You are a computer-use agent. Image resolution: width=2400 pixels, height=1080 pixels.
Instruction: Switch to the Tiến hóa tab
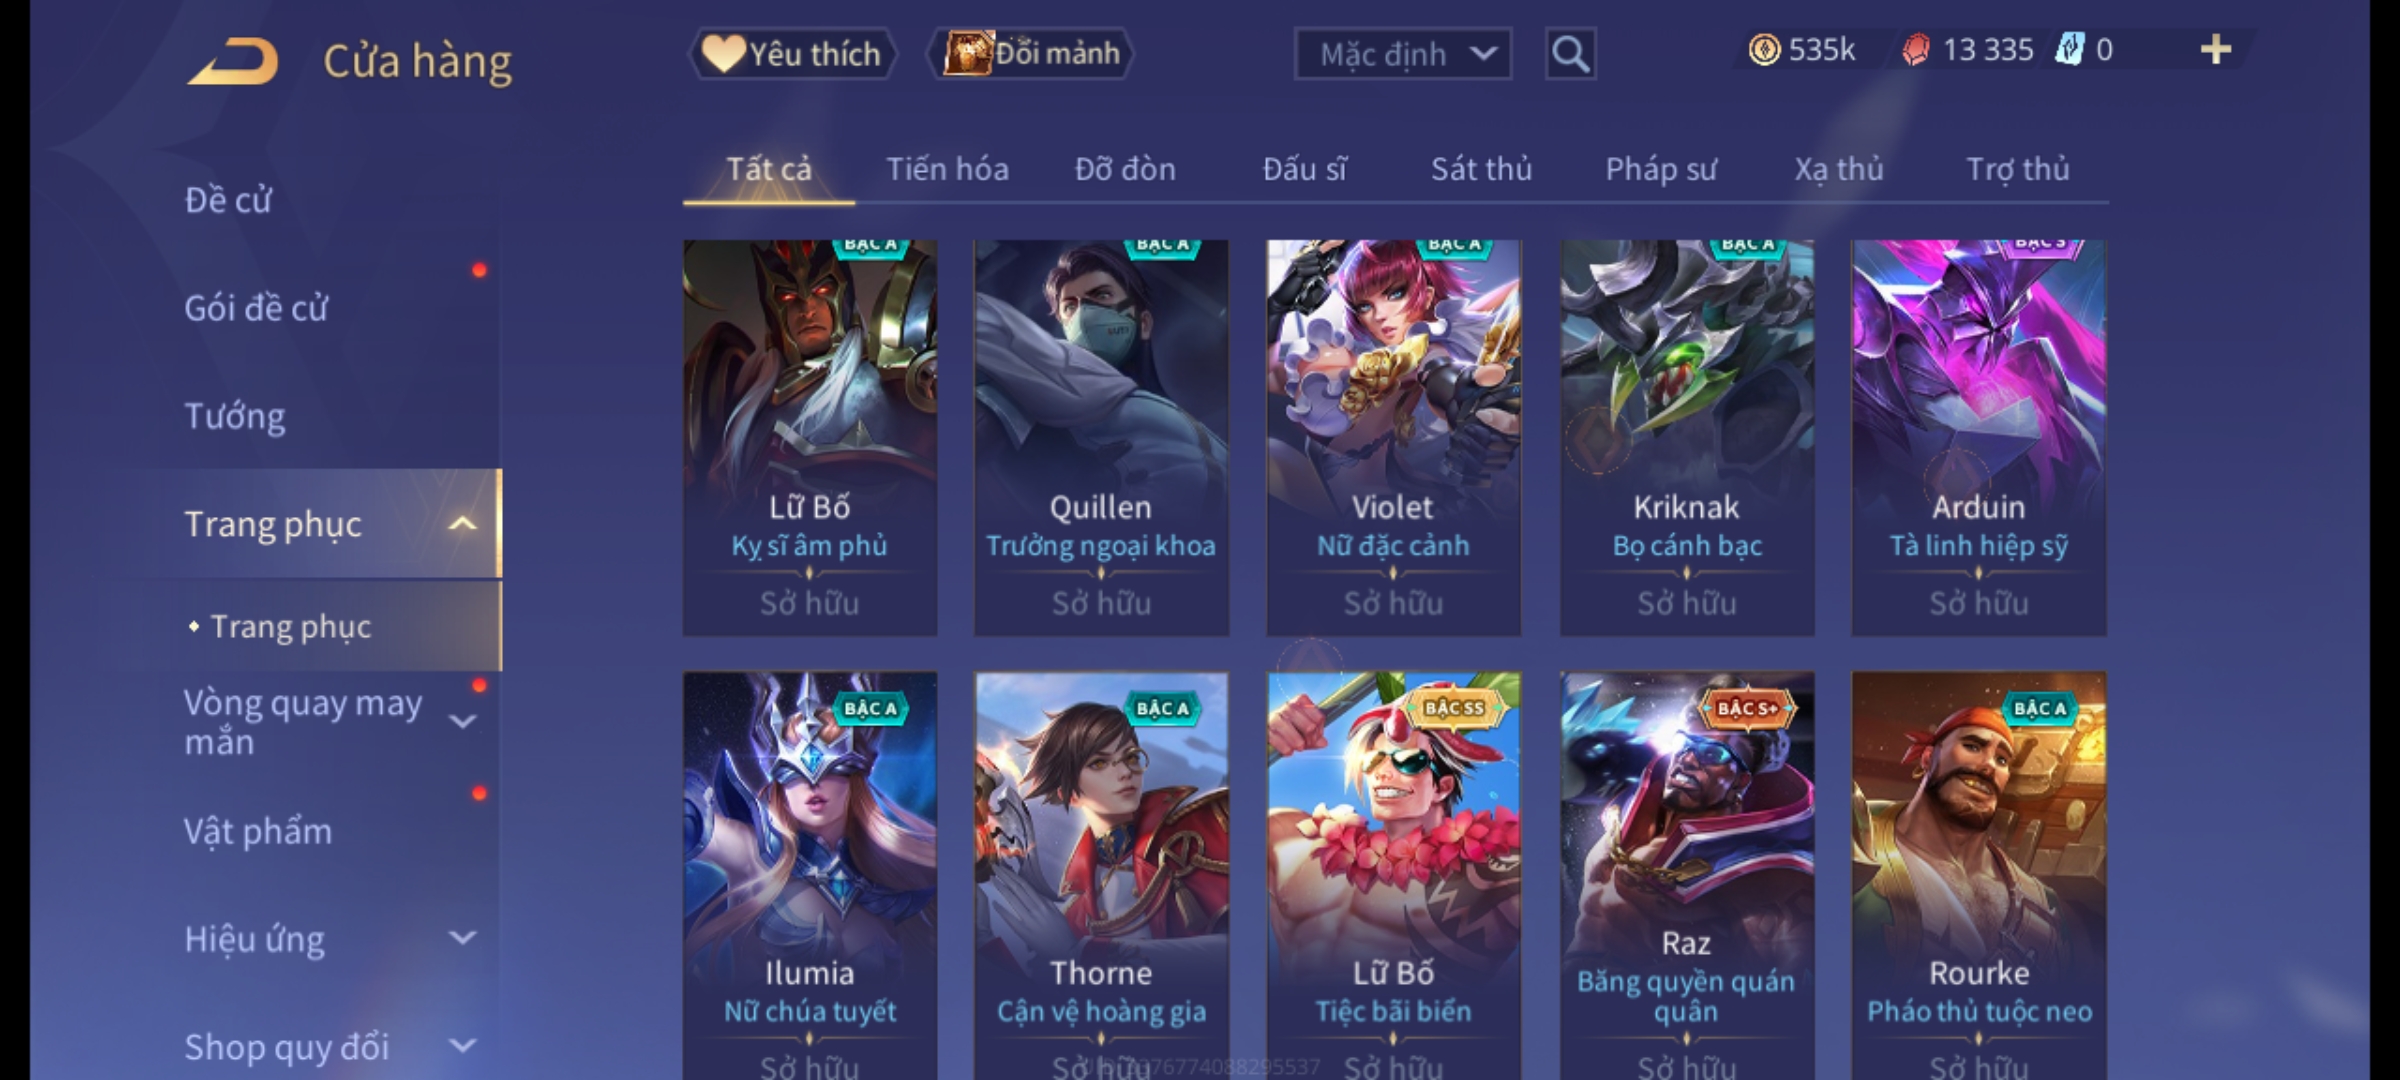click(x=947, y=169)
